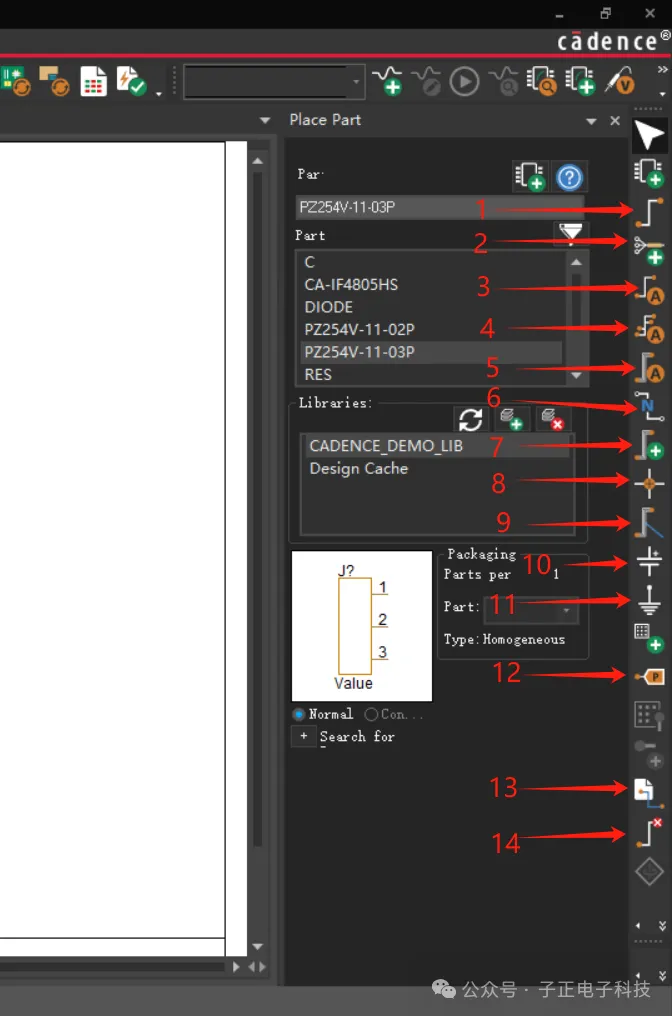Viewport: 672px width, 1016px height.
Task: Expand the Search for section
Action: coord(303,736)
